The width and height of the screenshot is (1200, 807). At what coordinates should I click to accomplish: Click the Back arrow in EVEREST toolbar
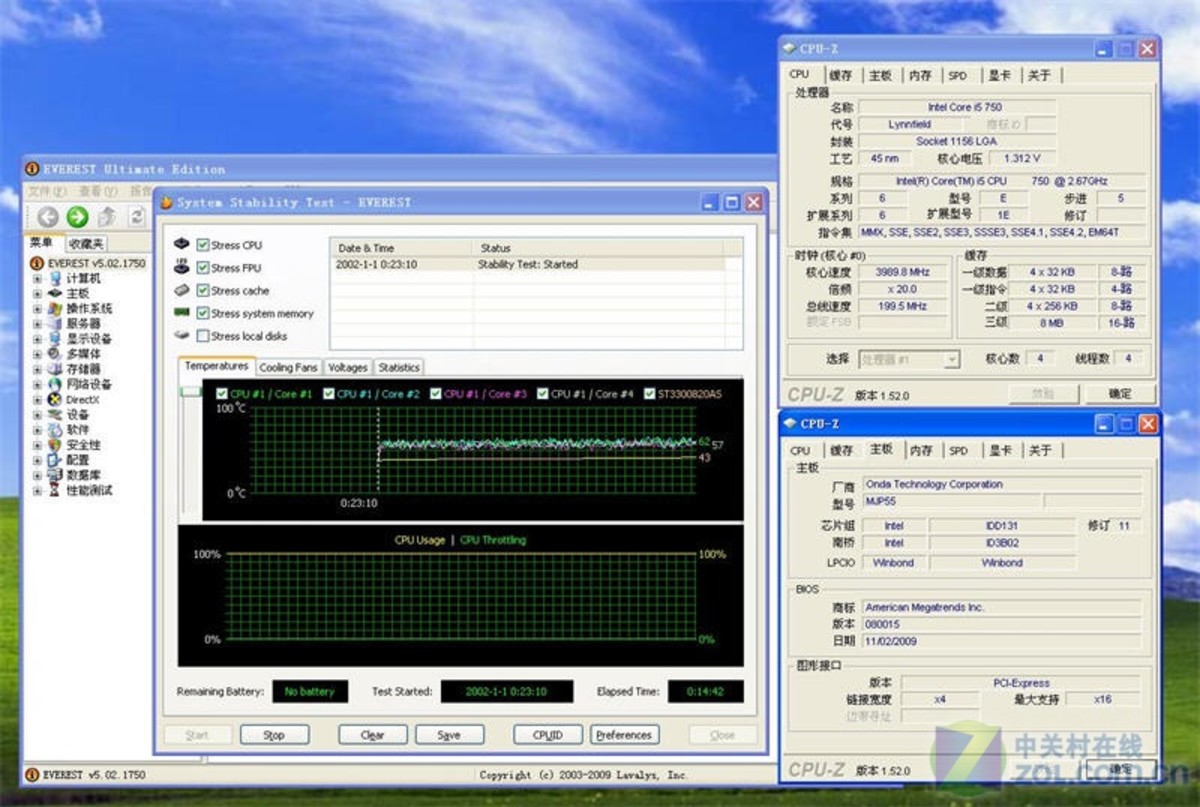47,216
